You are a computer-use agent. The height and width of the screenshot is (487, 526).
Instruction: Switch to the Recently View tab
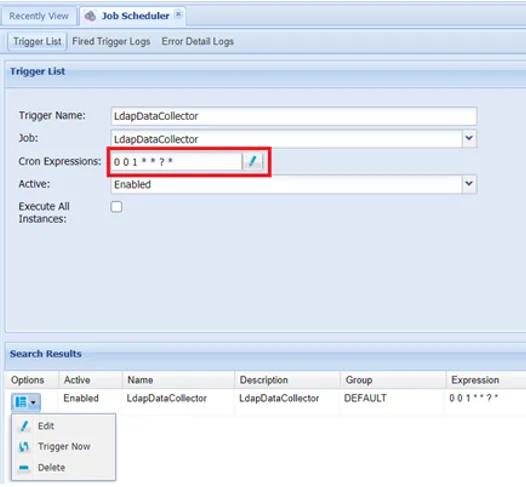pos(39,16)
